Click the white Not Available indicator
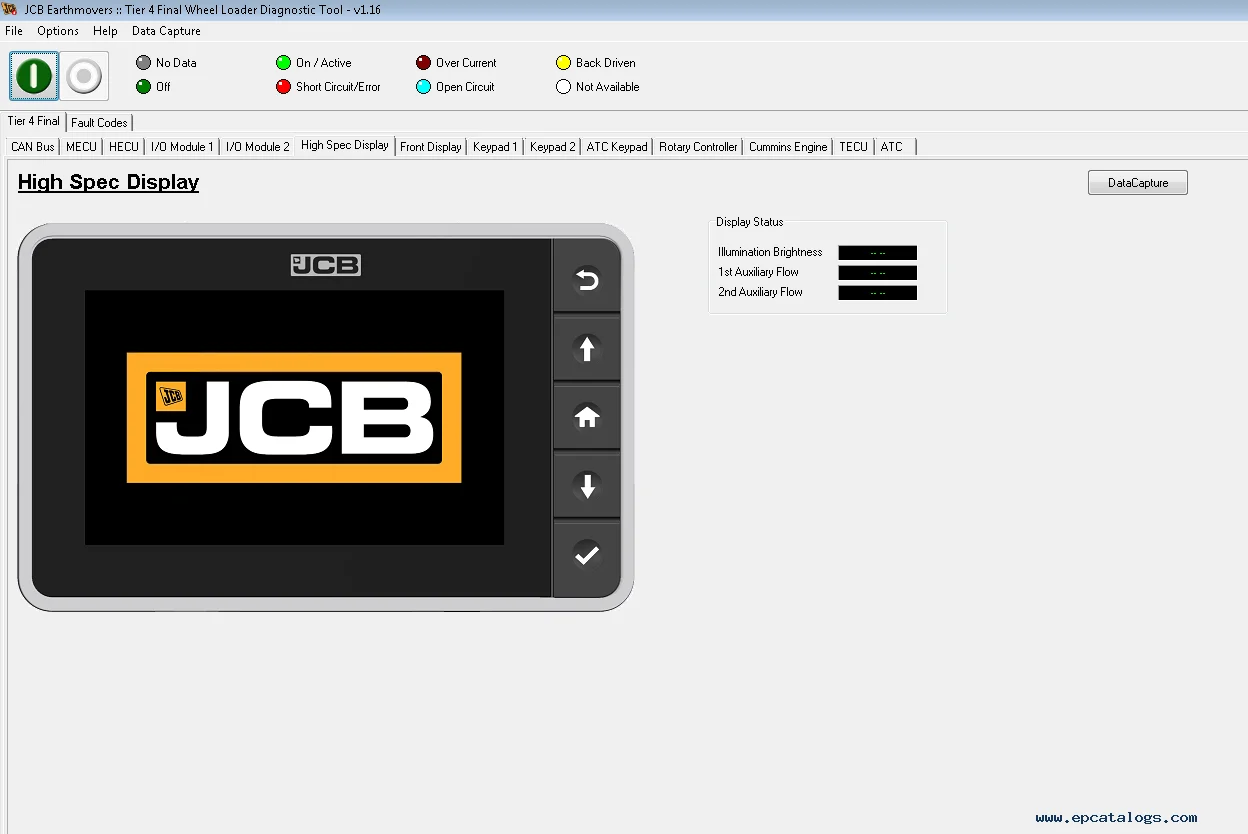The height and width of the screenshot is (834, 1248). pyautogui.click(x=563, y=86)
